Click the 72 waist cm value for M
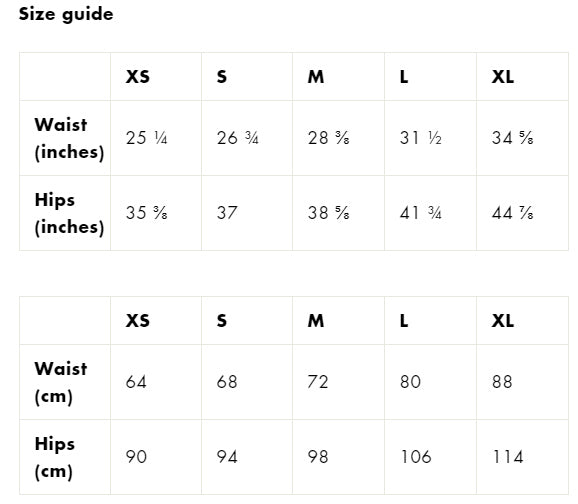The width and height of the screenshot is (578, 504). 318,382
